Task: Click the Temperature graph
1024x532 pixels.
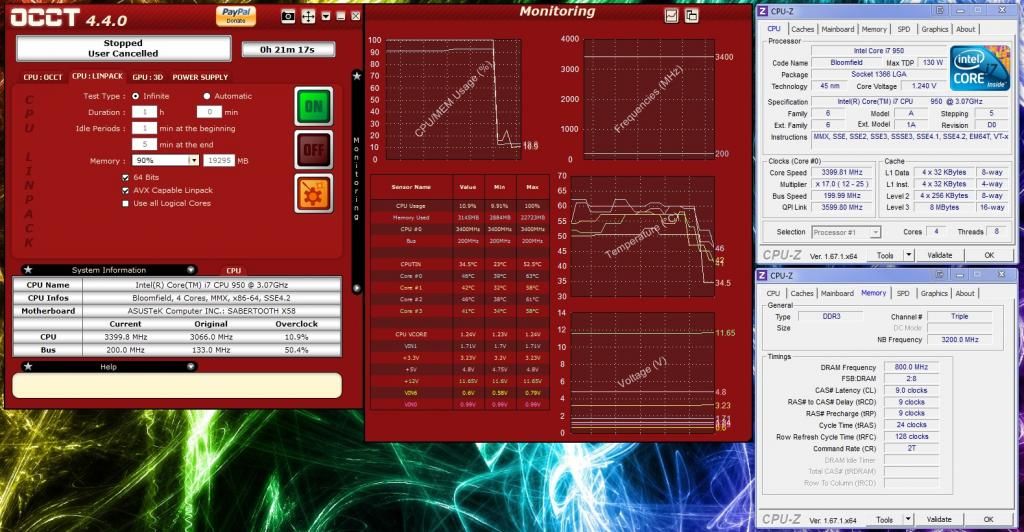Action: [643, 236]
